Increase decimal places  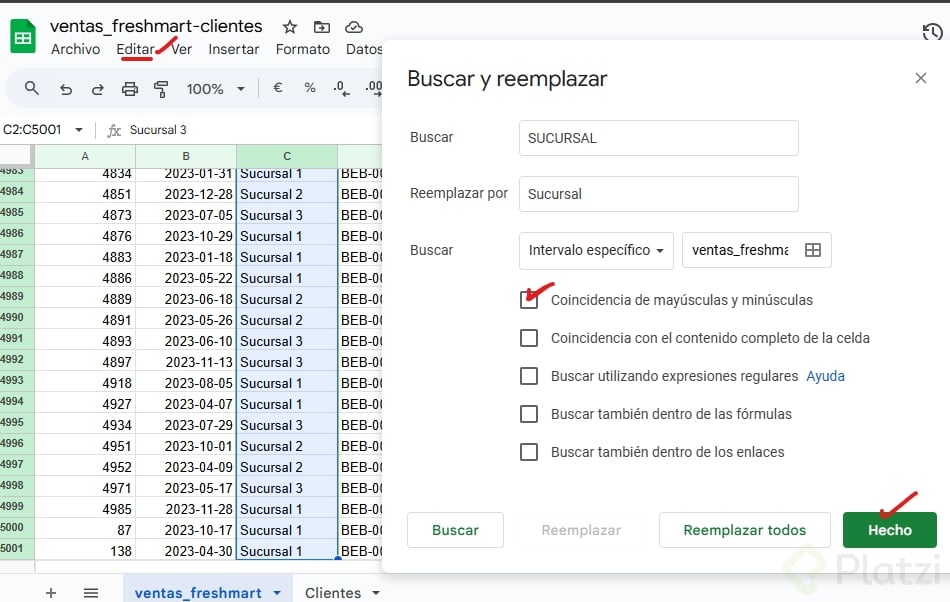click(374, 88)
